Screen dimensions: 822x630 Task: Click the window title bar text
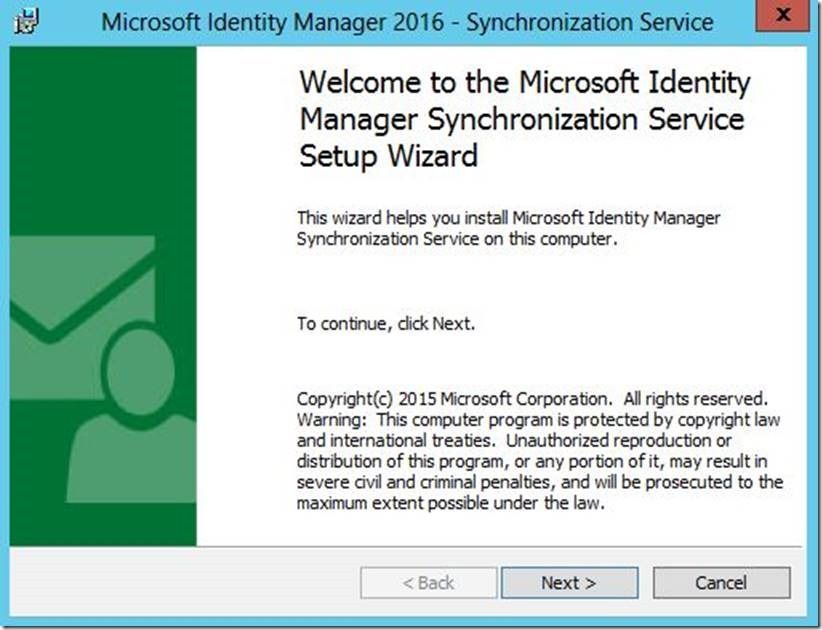point(407,21)
